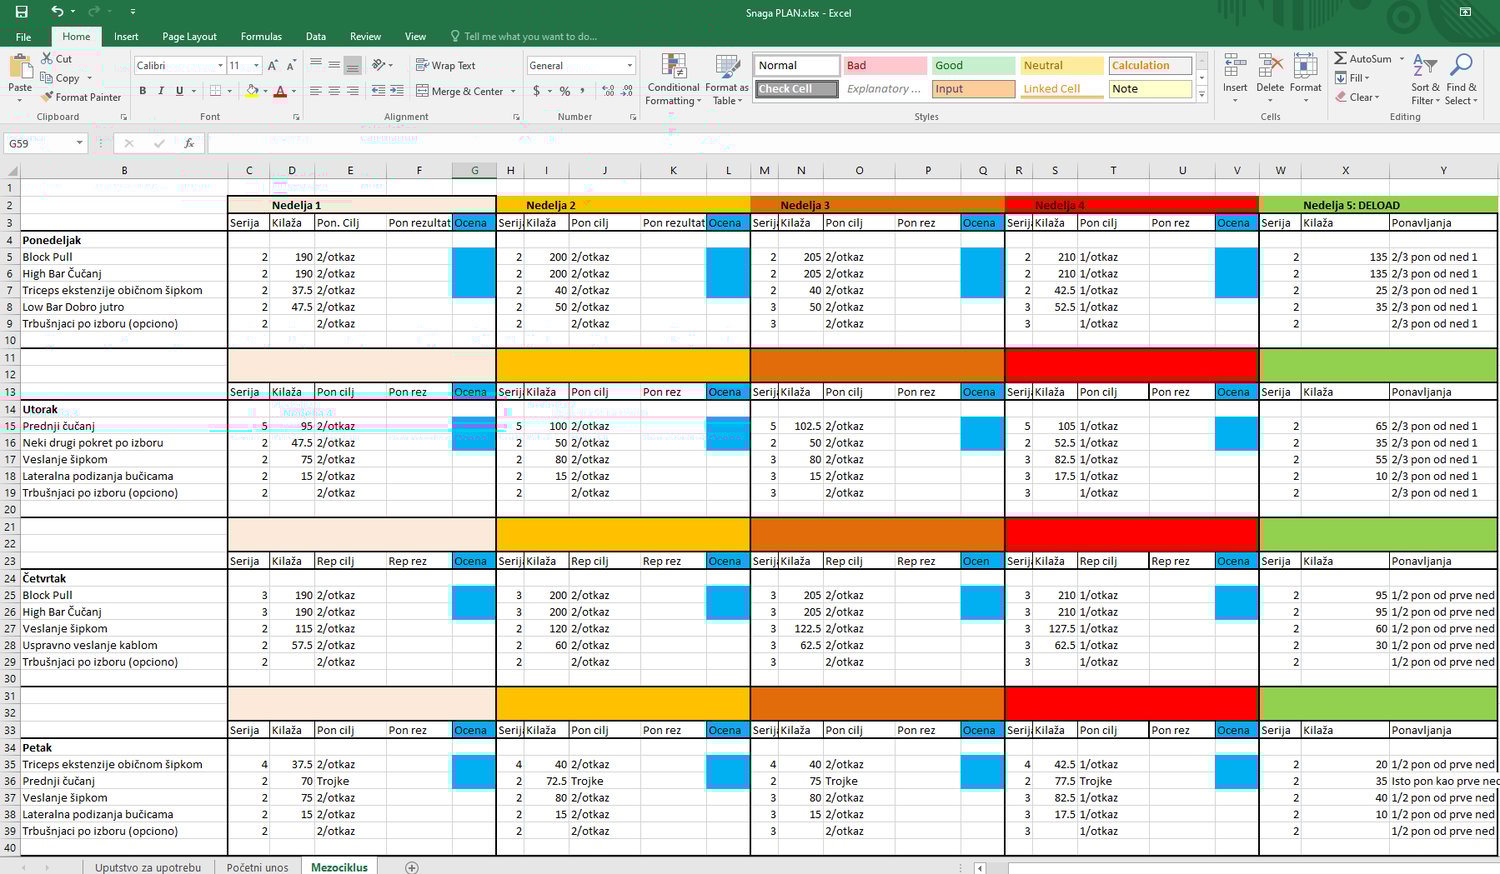Decrease Decimal places
The height and width of the screenshot is (874, 1500).
[627, 91]
